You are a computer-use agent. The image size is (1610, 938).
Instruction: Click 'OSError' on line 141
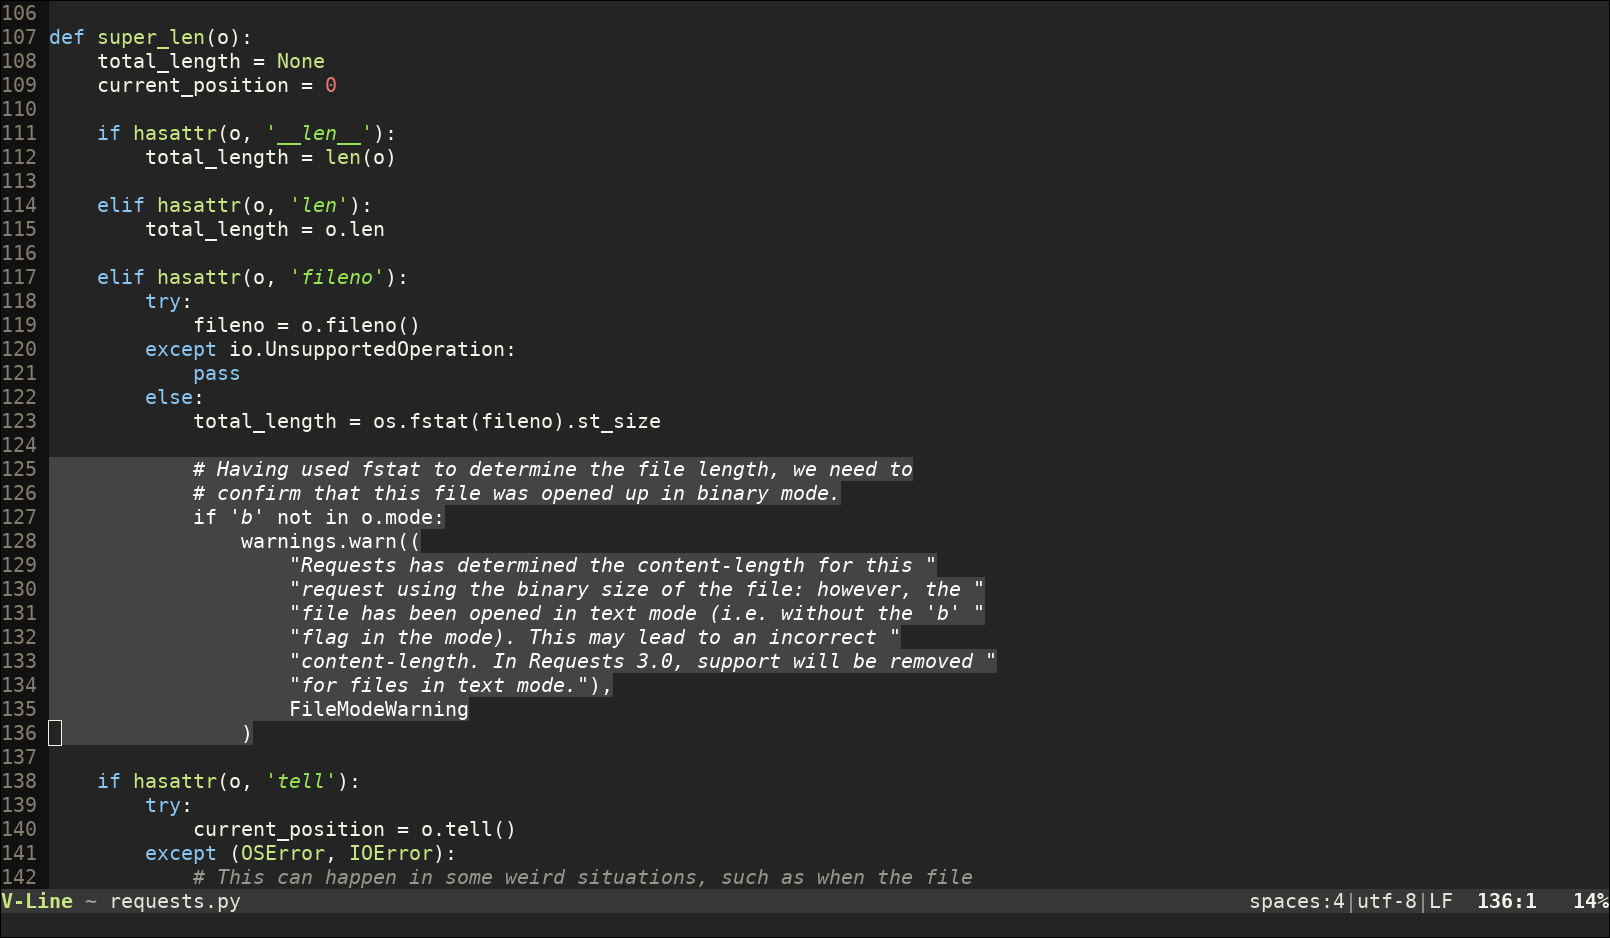(x=283, y=853)
